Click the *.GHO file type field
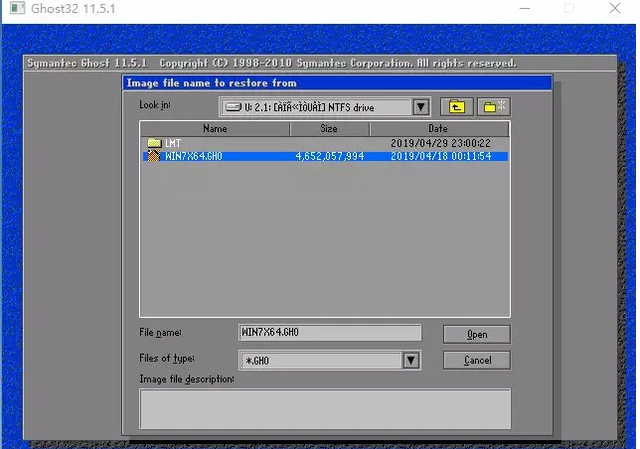The width and height of the screenshot is (640, 449). click(321, 360)
